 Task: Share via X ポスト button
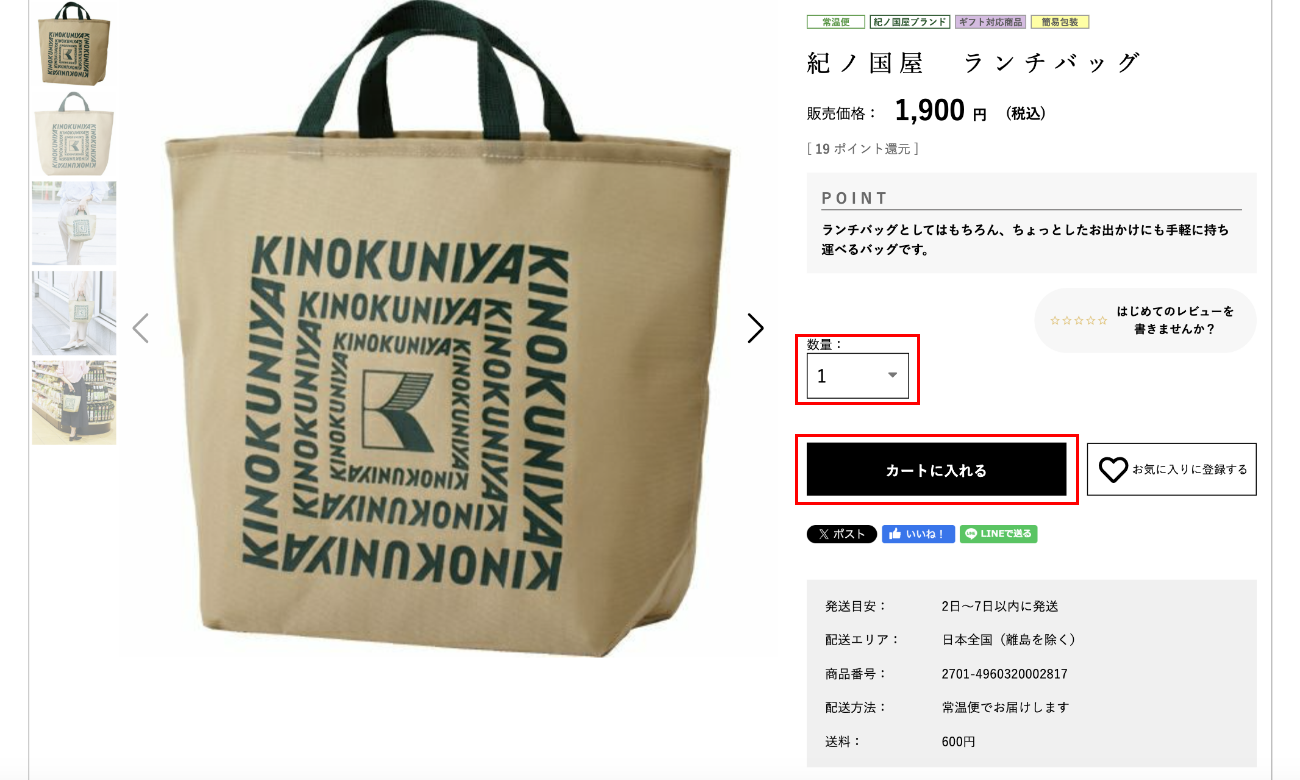[842, 534]
